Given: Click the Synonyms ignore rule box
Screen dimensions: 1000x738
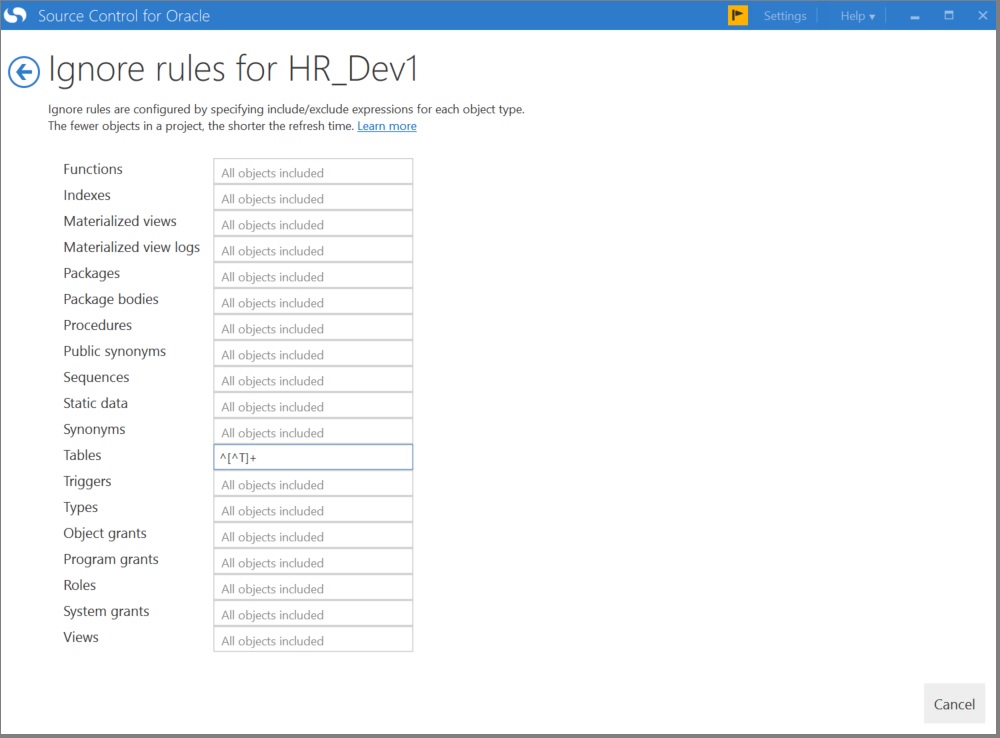Looking at the screenshot, I should 312,431.
